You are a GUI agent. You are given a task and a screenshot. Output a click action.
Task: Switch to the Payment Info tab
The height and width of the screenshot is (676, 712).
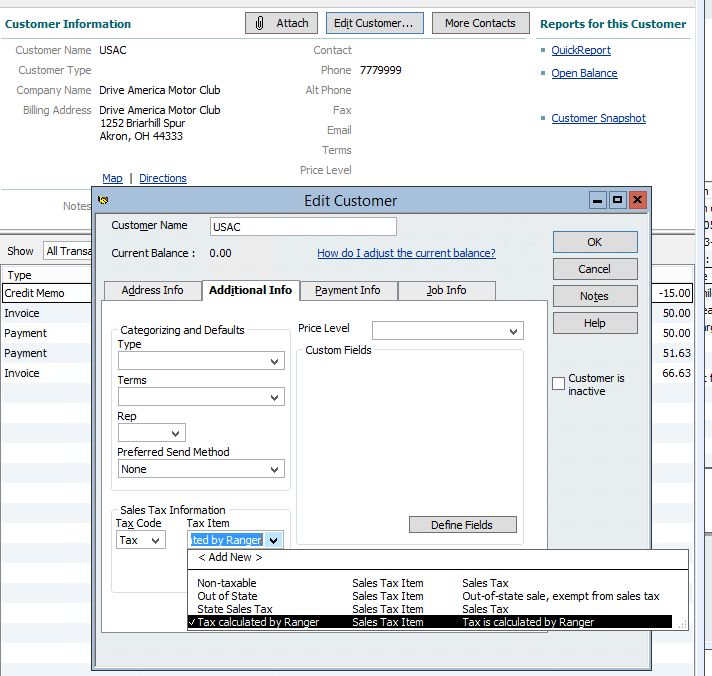[347, 291]
